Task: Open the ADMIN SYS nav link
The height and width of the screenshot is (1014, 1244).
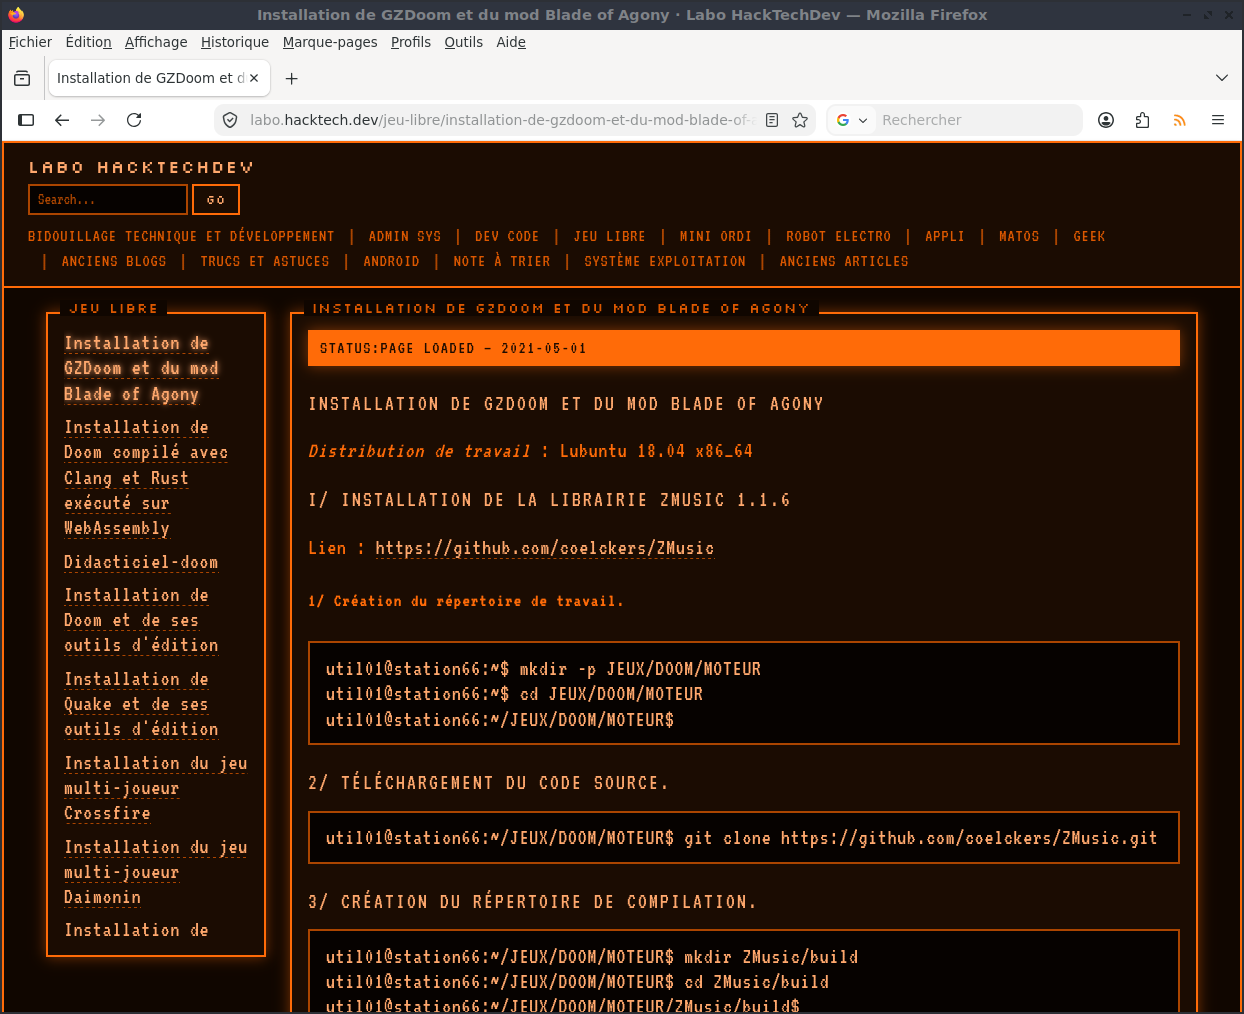Action: [x=405, y=237]
